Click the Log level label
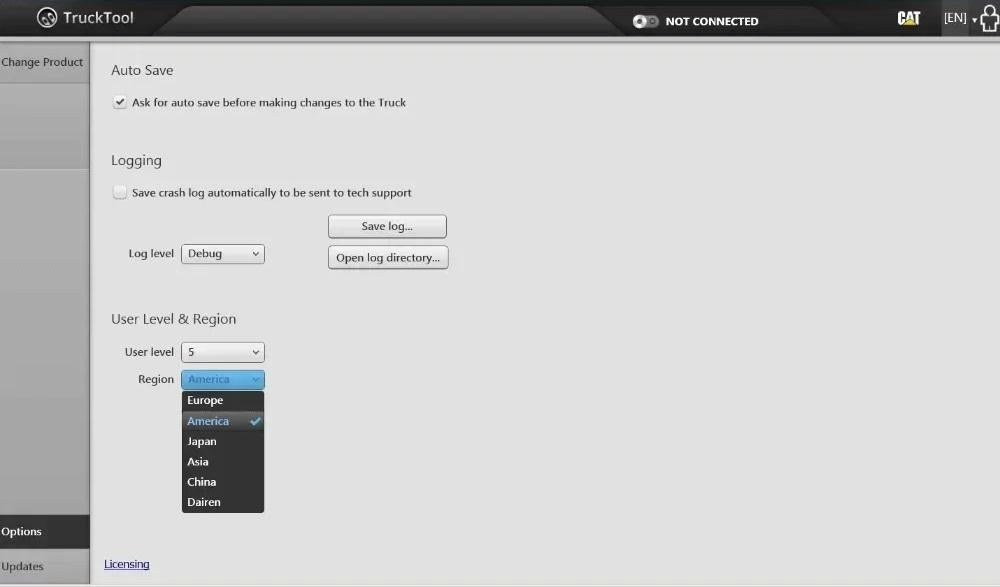This screenshot has width=1000, height=587. [151, 253]
